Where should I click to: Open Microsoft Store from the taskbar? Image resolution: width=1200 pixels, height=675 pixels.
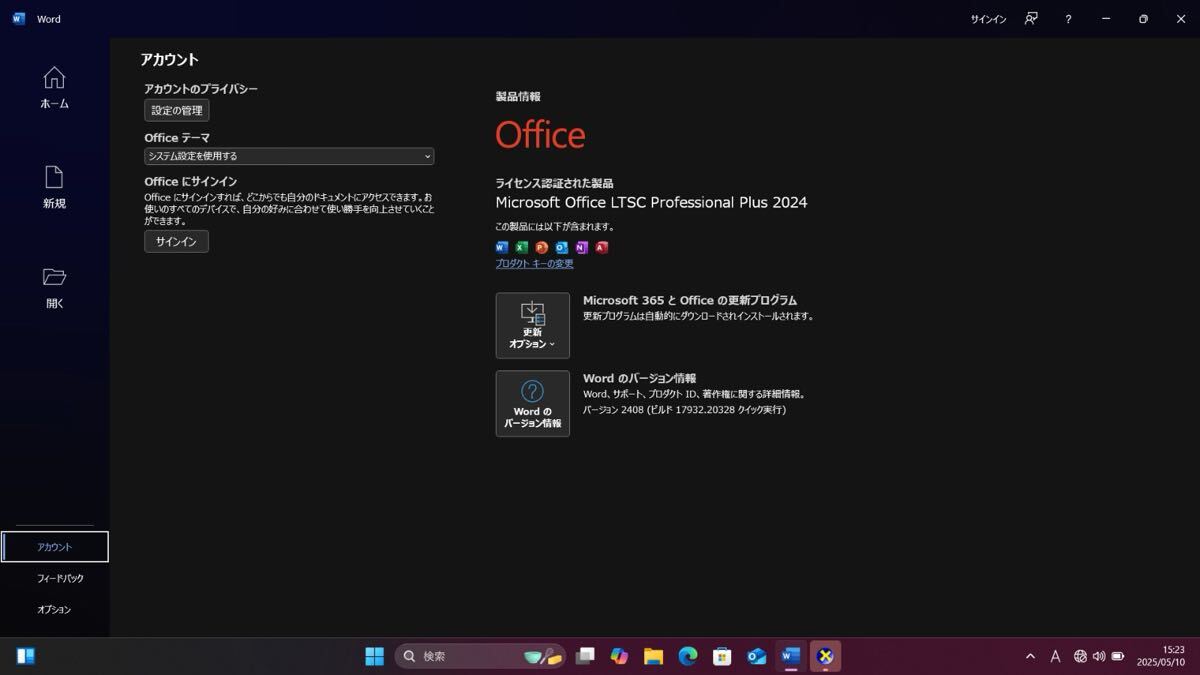(x=722, y=656)
